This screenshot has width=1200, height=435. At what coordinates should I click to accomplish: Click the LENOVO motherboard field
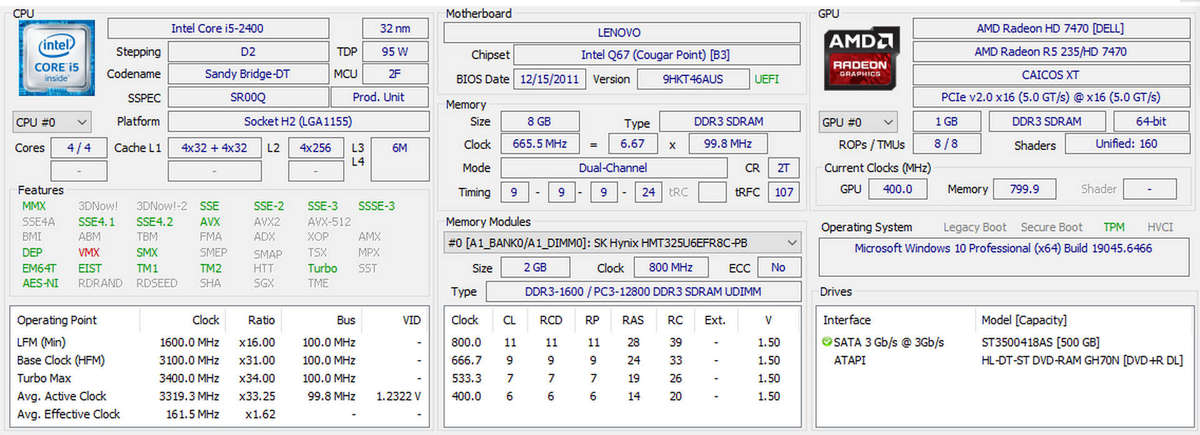(622, 32)
